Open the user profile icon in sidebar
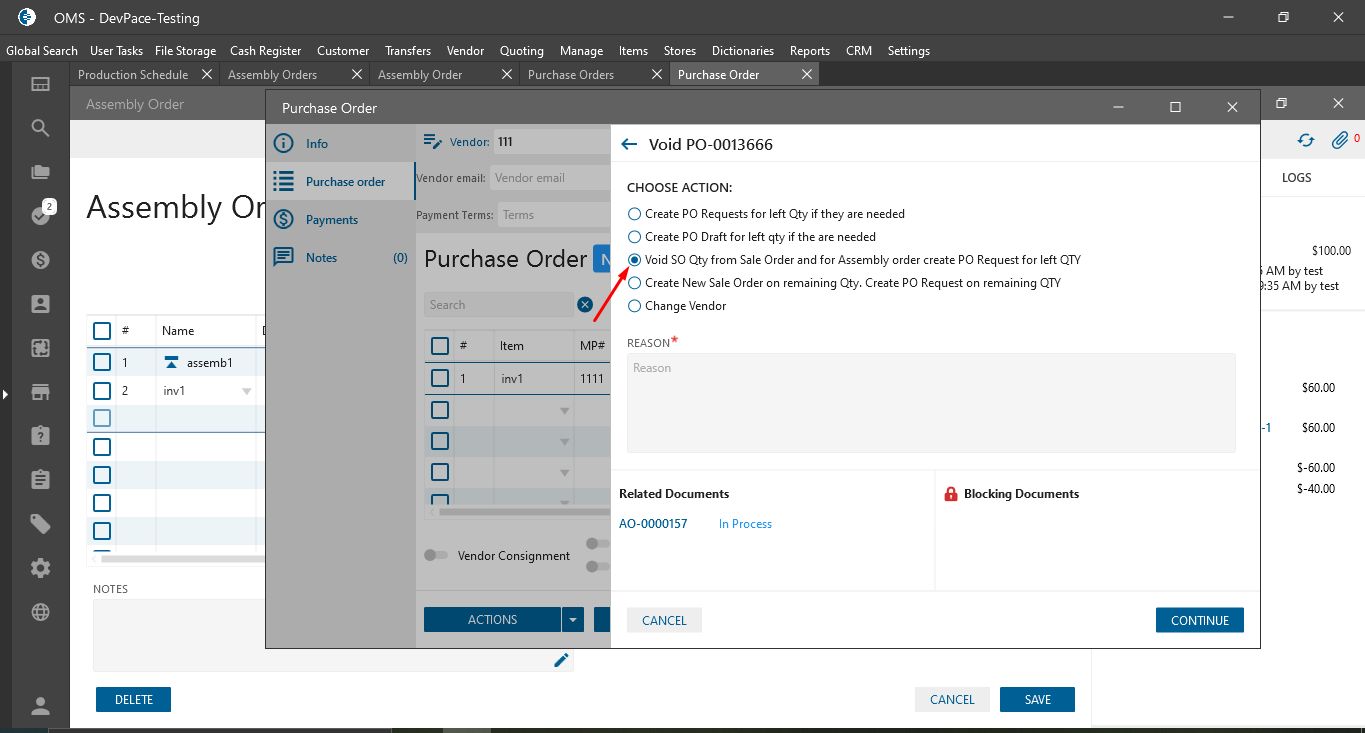 pyautogui.click(x=41, y=706)
